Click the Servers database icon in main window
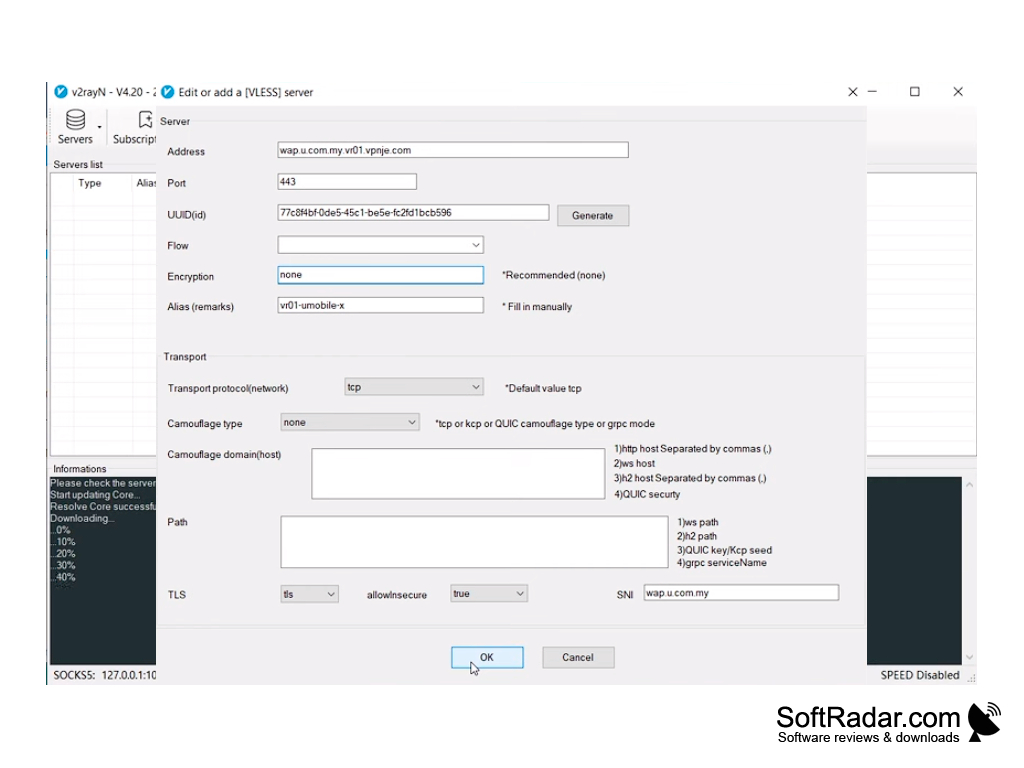Image resolution: width=1024 pixels, height=768 pixels. 75,120
